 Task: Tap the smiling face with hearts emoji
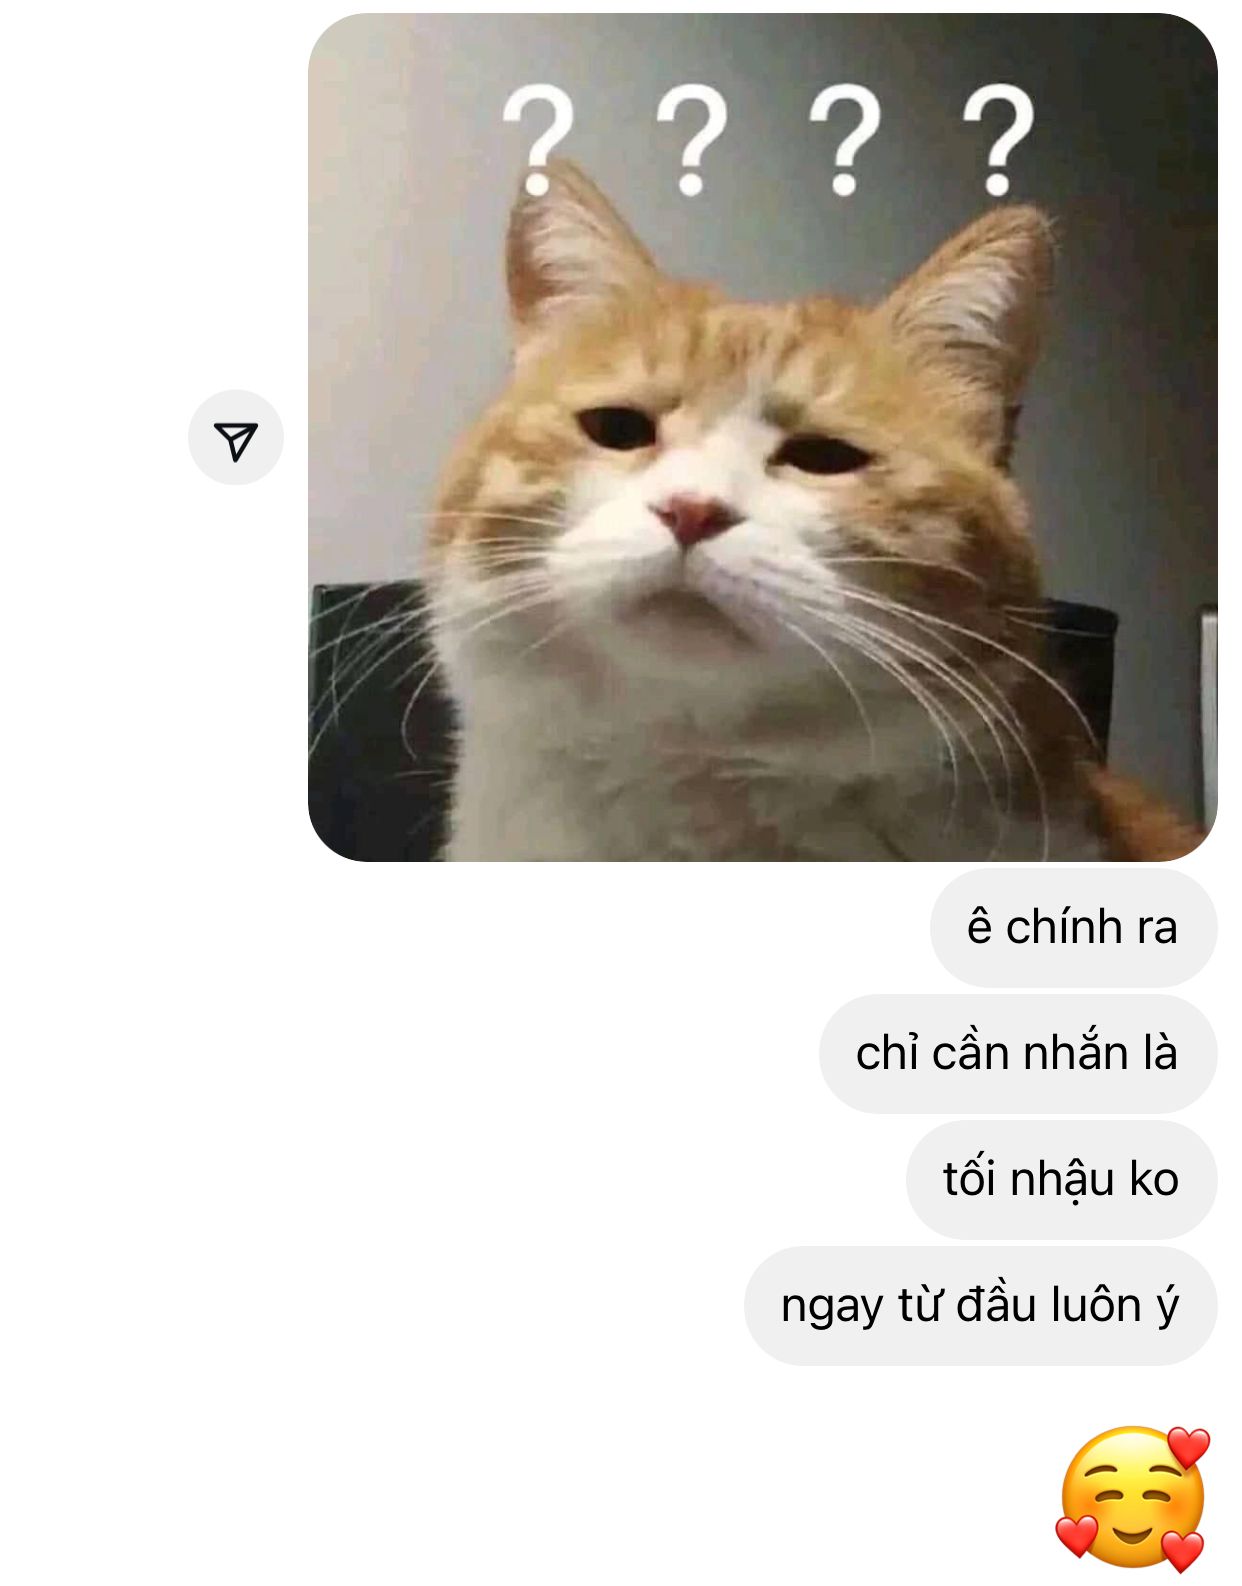[x=1133, y=1498]
